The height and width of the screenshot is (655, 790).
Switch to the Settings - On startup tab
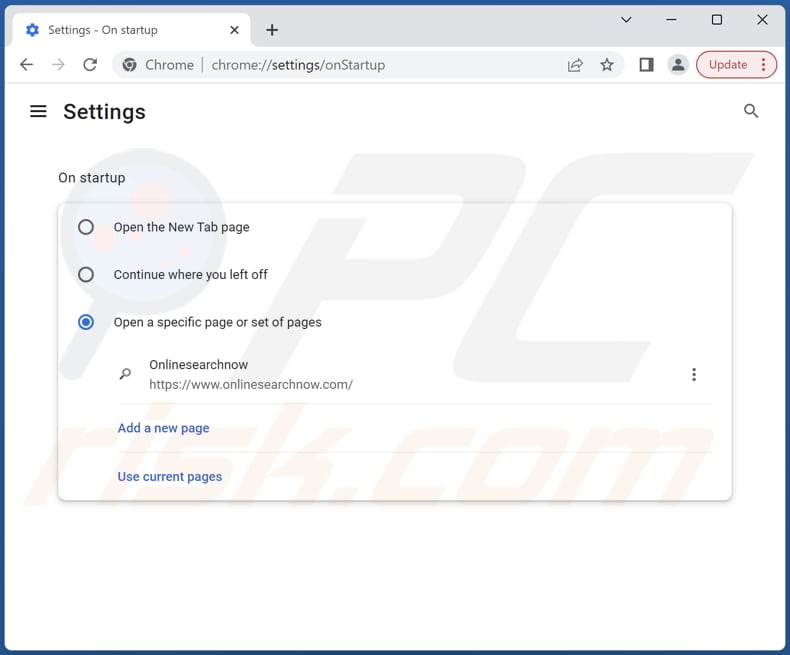131,30
